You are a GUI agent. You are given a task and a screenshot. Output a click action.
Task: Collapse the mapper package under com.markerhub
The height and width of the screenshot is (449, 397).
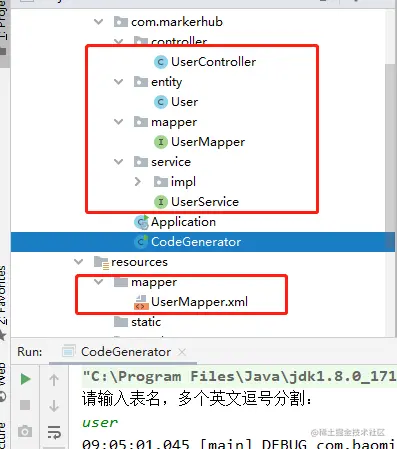[x=118, y=122]
